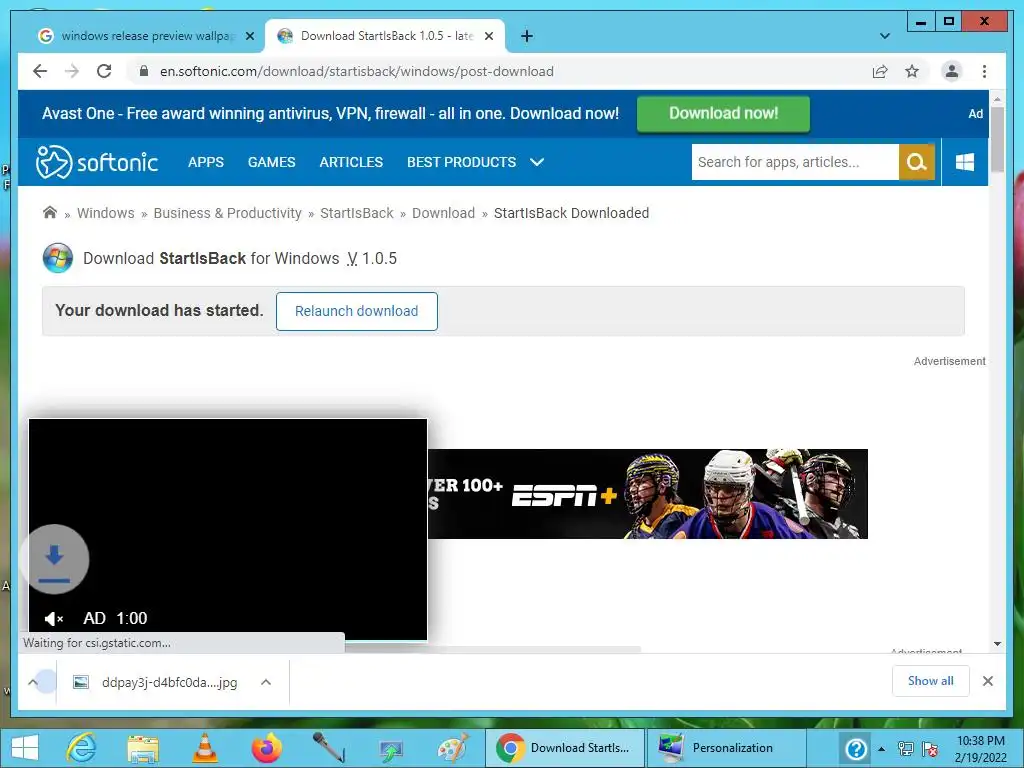The image size is (1024, 768).
Task: Bookmark this page with star icon
Action: tap(912, 71)
